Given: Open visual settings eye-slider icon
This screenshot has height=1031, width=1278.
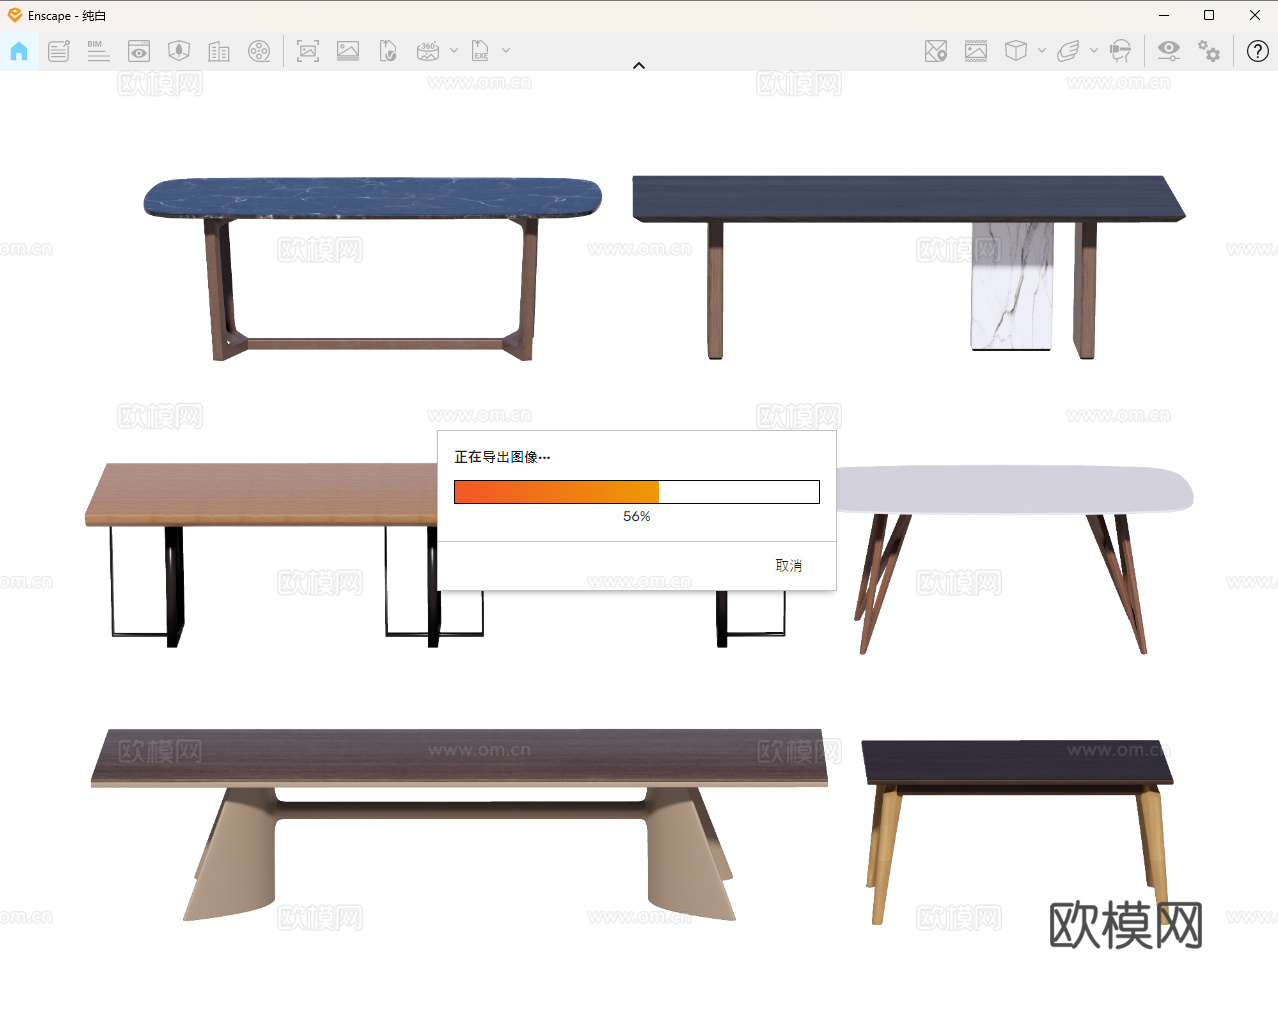Looking at the screenshot, I should coord(1169,51).
